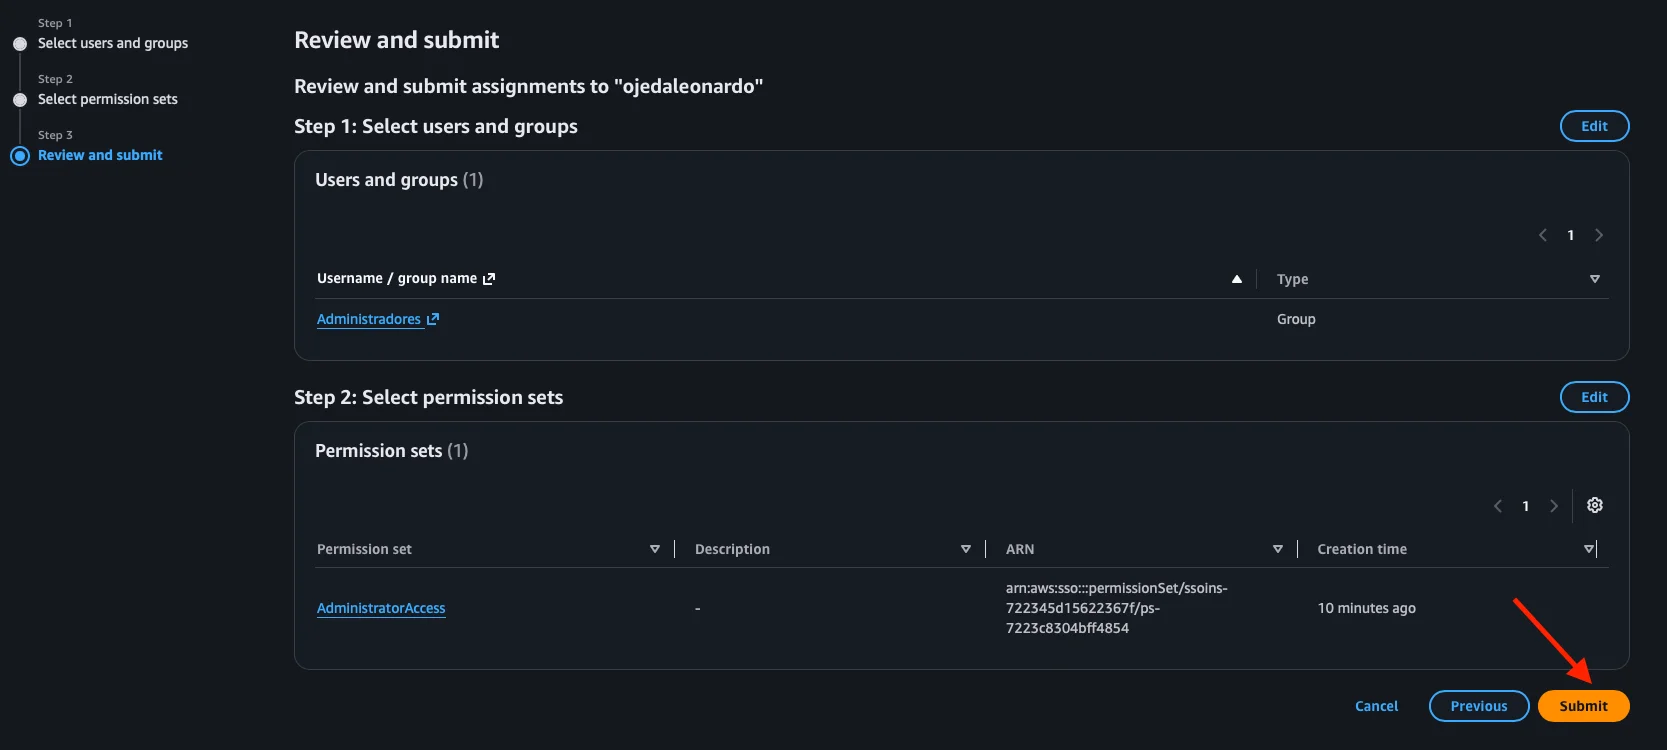Open Description column sort arrow

pyautogui.click(x=966, y=549)
